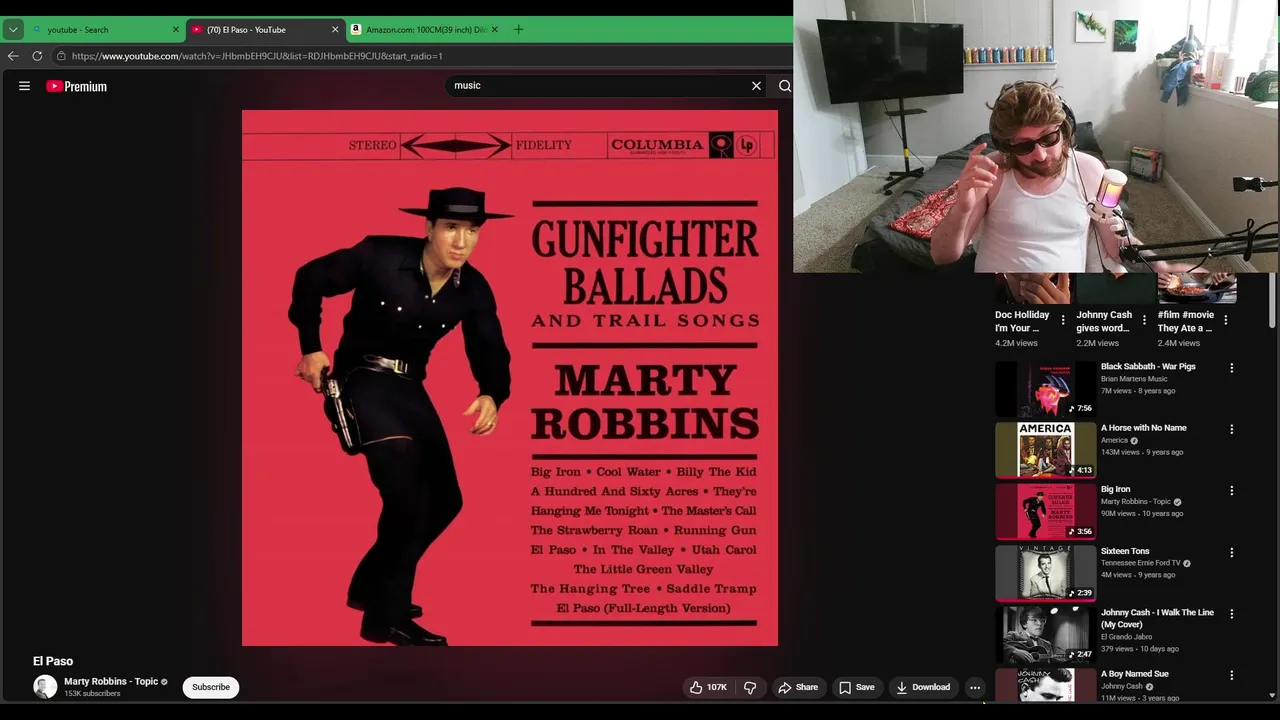Image resolution: width=1280 pixels, height=720 pixels.
Task: Open the tab list dropdown arrow
Action: [13, 30]
